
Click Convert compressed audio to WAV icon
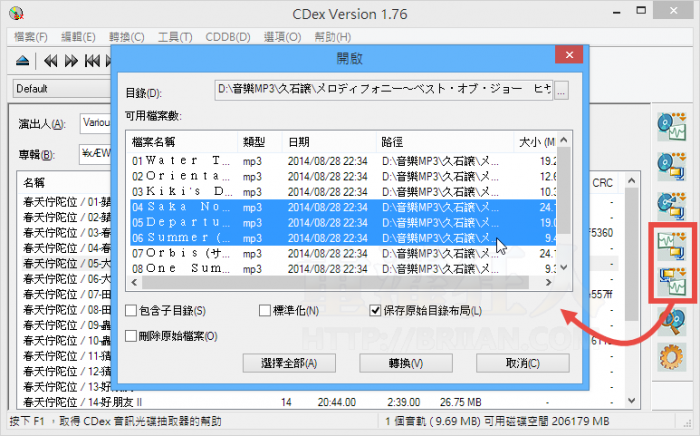(672, 282)
